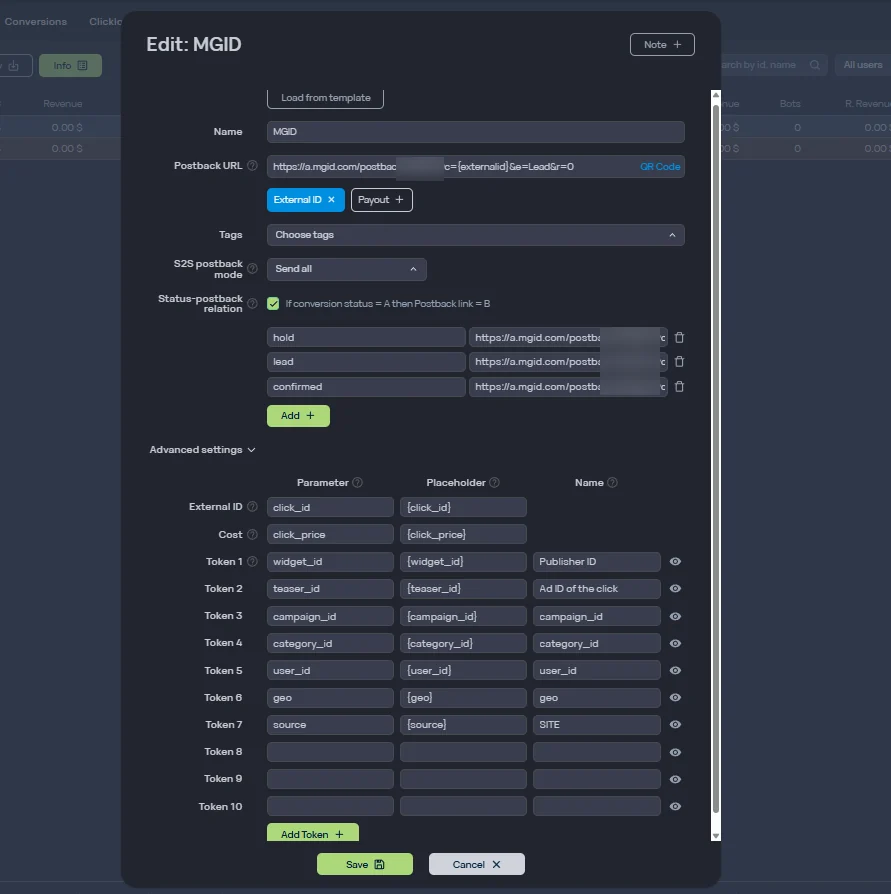Remove the External ID tag chip
Screen dimensions: 891x894
331,200
